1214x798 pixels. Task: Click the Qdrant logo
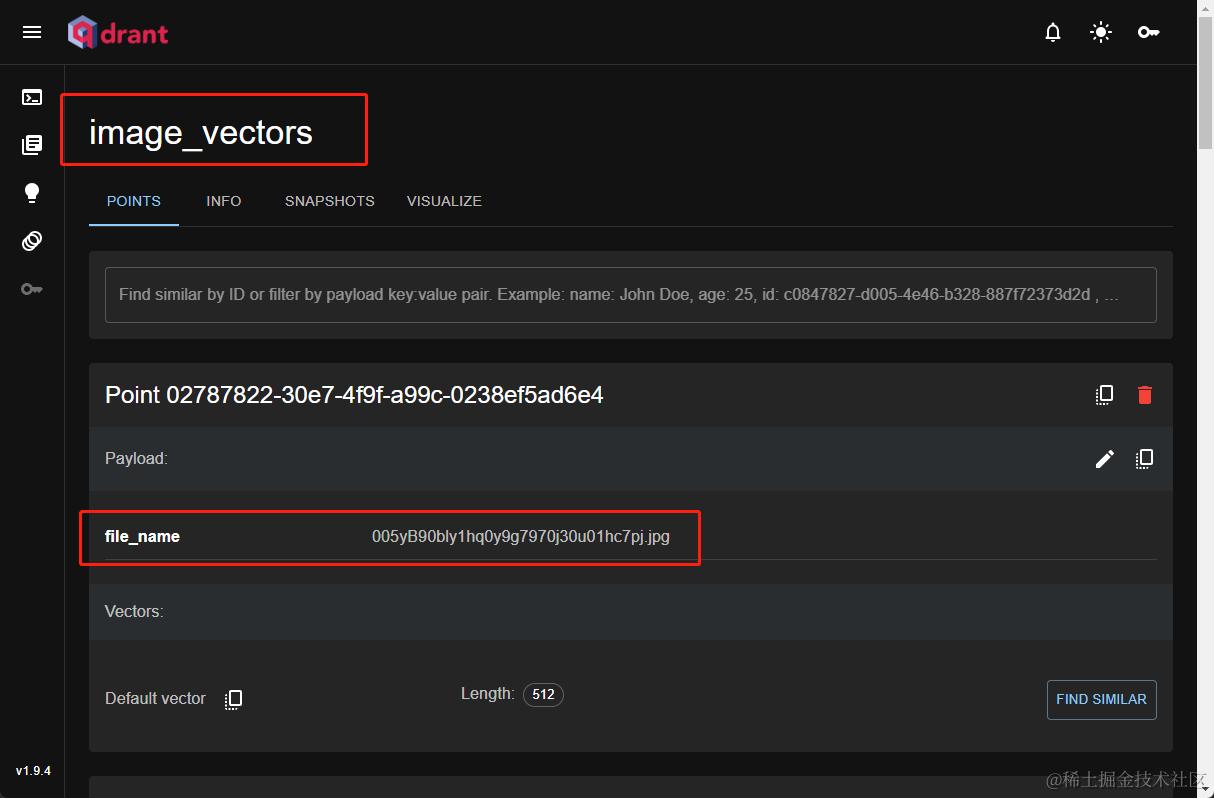118,33
